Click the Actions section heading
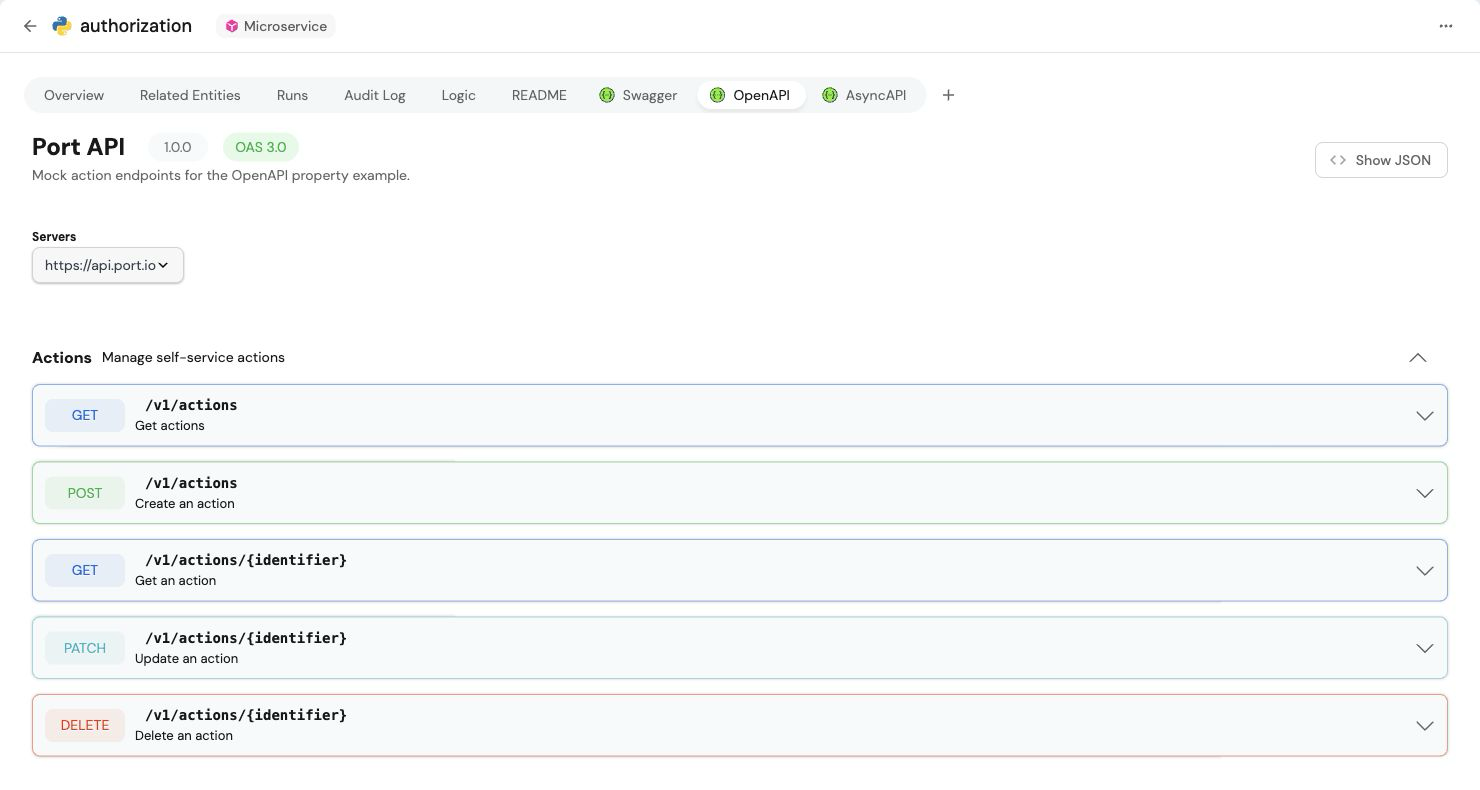1480x790 pixels. pos(62,358)
